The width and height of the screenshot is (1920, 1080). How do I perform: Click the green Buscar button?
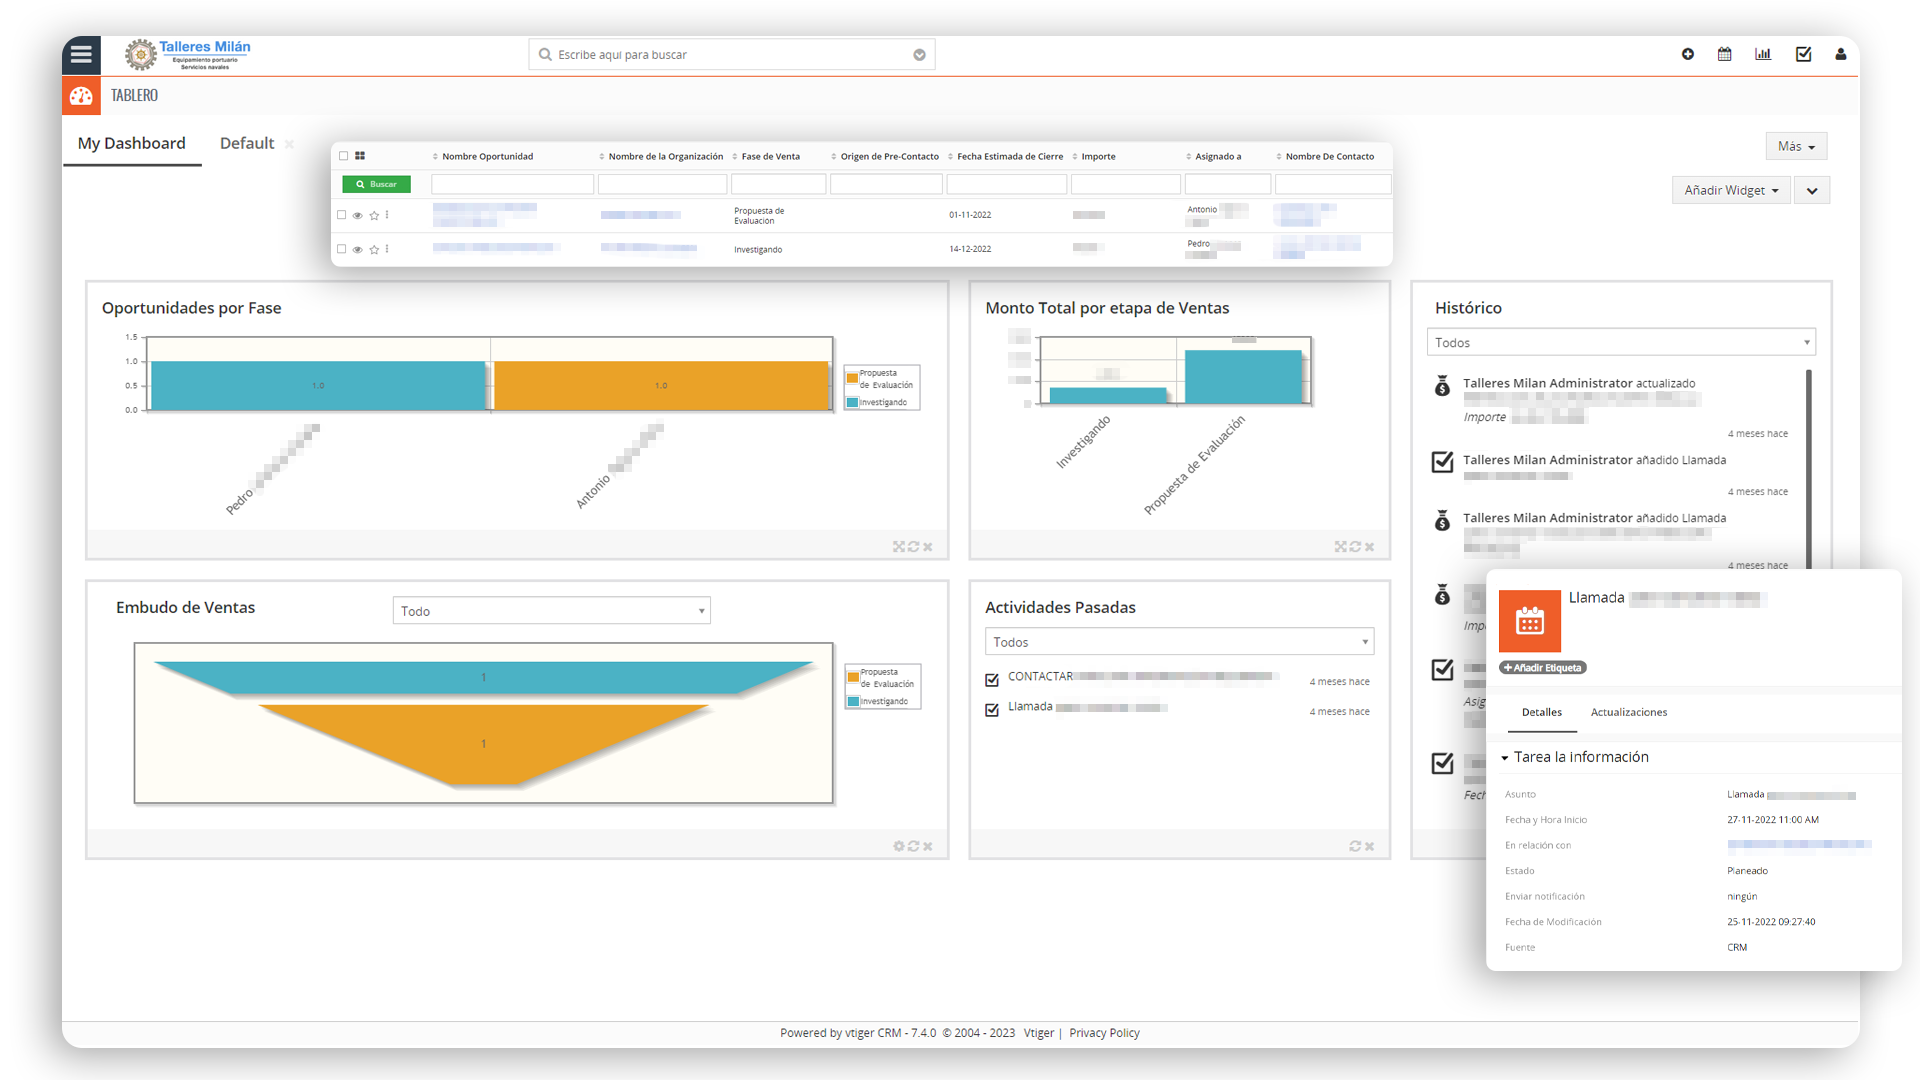pos(376,184)
